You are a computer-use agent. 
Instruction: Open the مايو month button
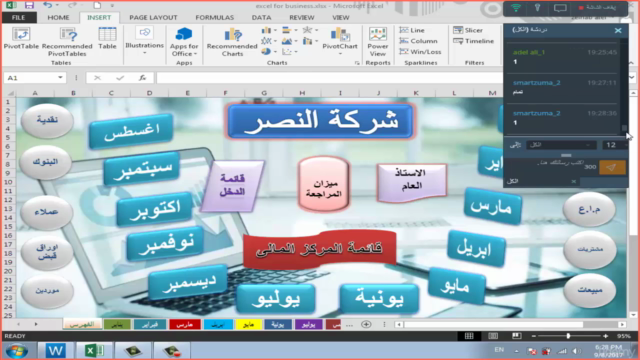tap(457, 285)
